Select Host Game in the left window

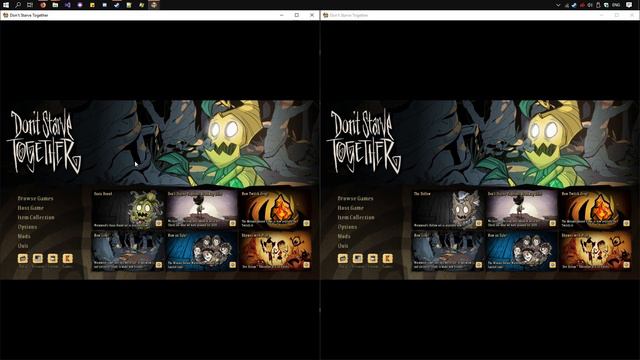pos(31,208)
